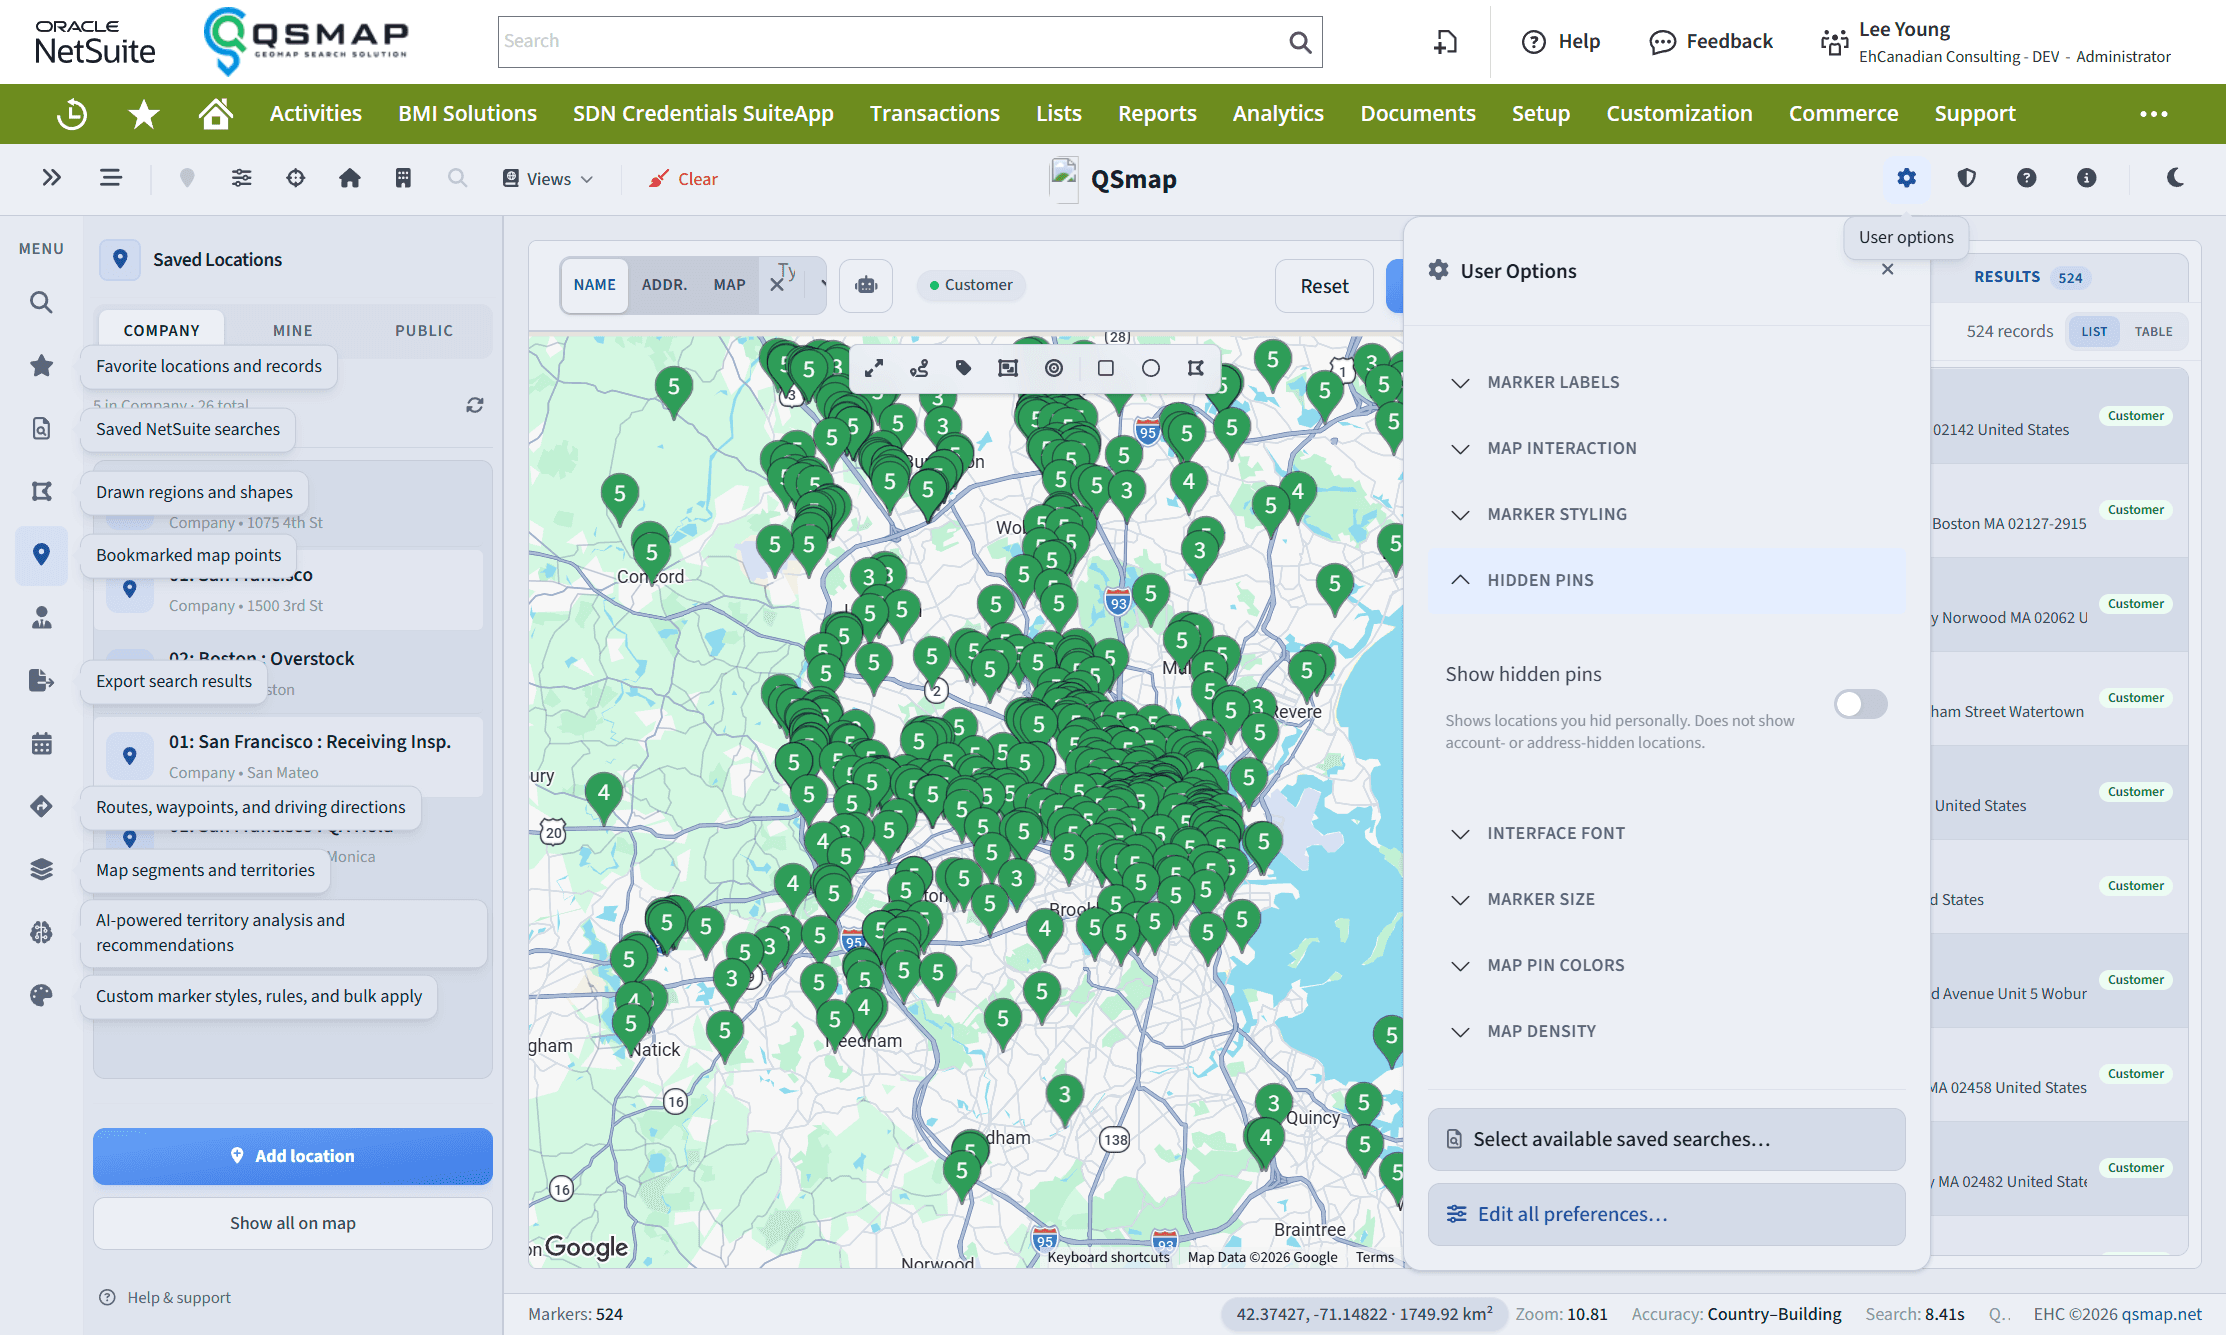The height and width of the screenshot is (1335, 2226).
Task: Click the draw circle tool on map
Action: coord(1150,368)
